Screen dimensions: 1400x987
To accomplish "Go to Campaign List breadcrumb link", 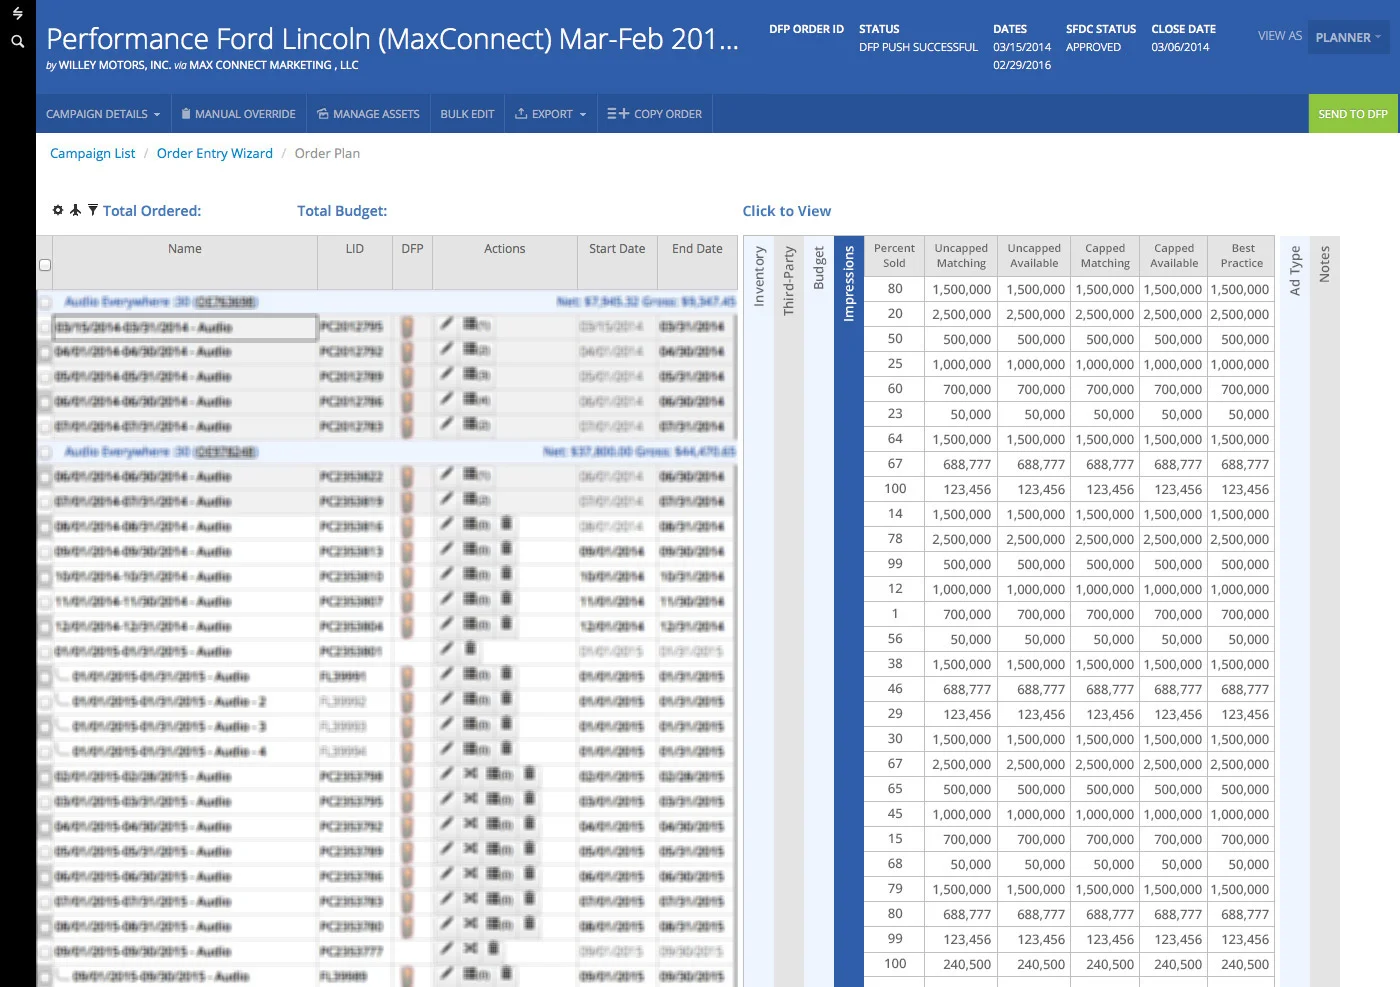I will 92,153.
